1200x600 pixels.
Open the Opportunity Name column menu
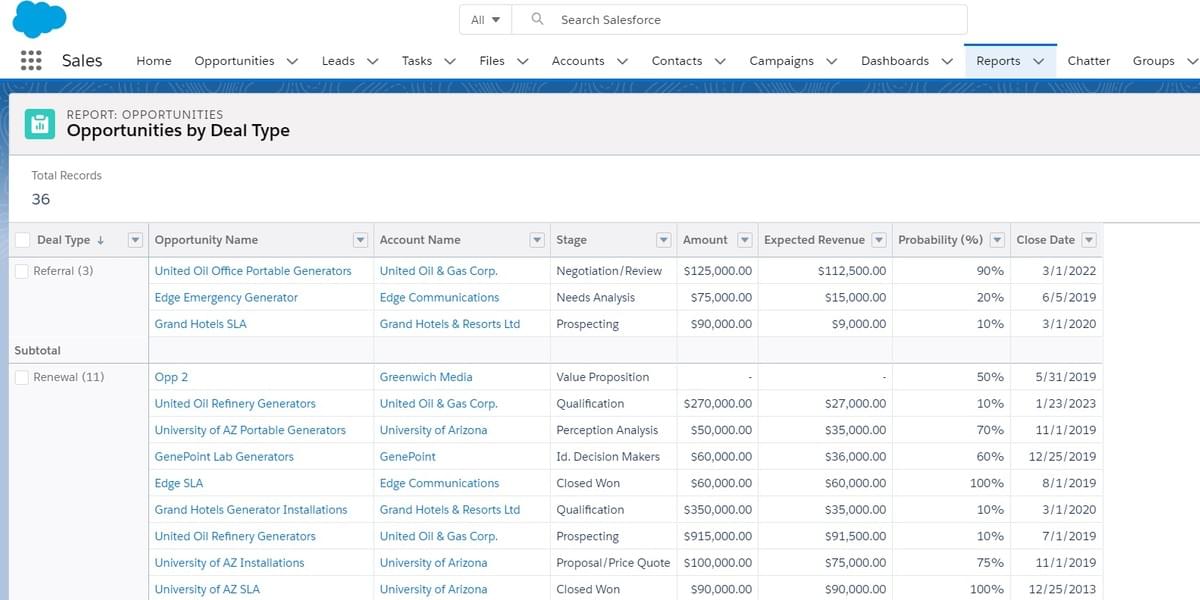pyautogui.click(x=361, y=240)
